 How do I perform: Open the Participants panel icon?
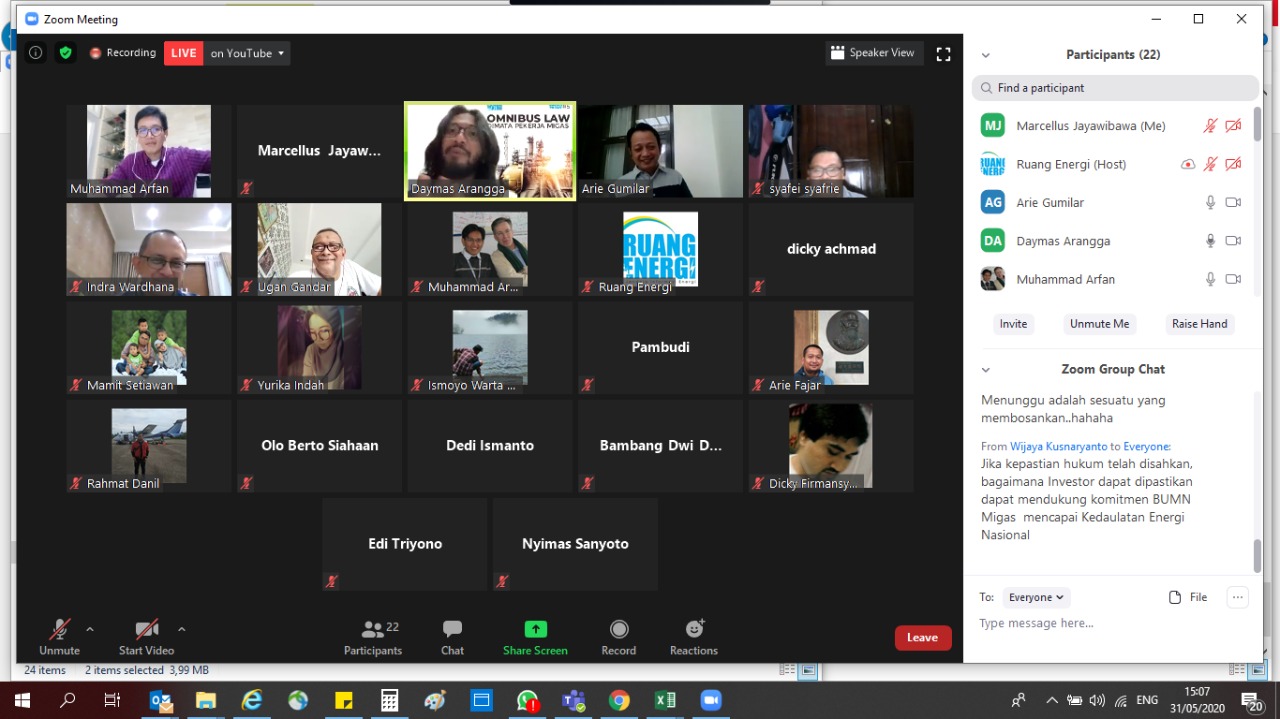(x=373, y=630)
